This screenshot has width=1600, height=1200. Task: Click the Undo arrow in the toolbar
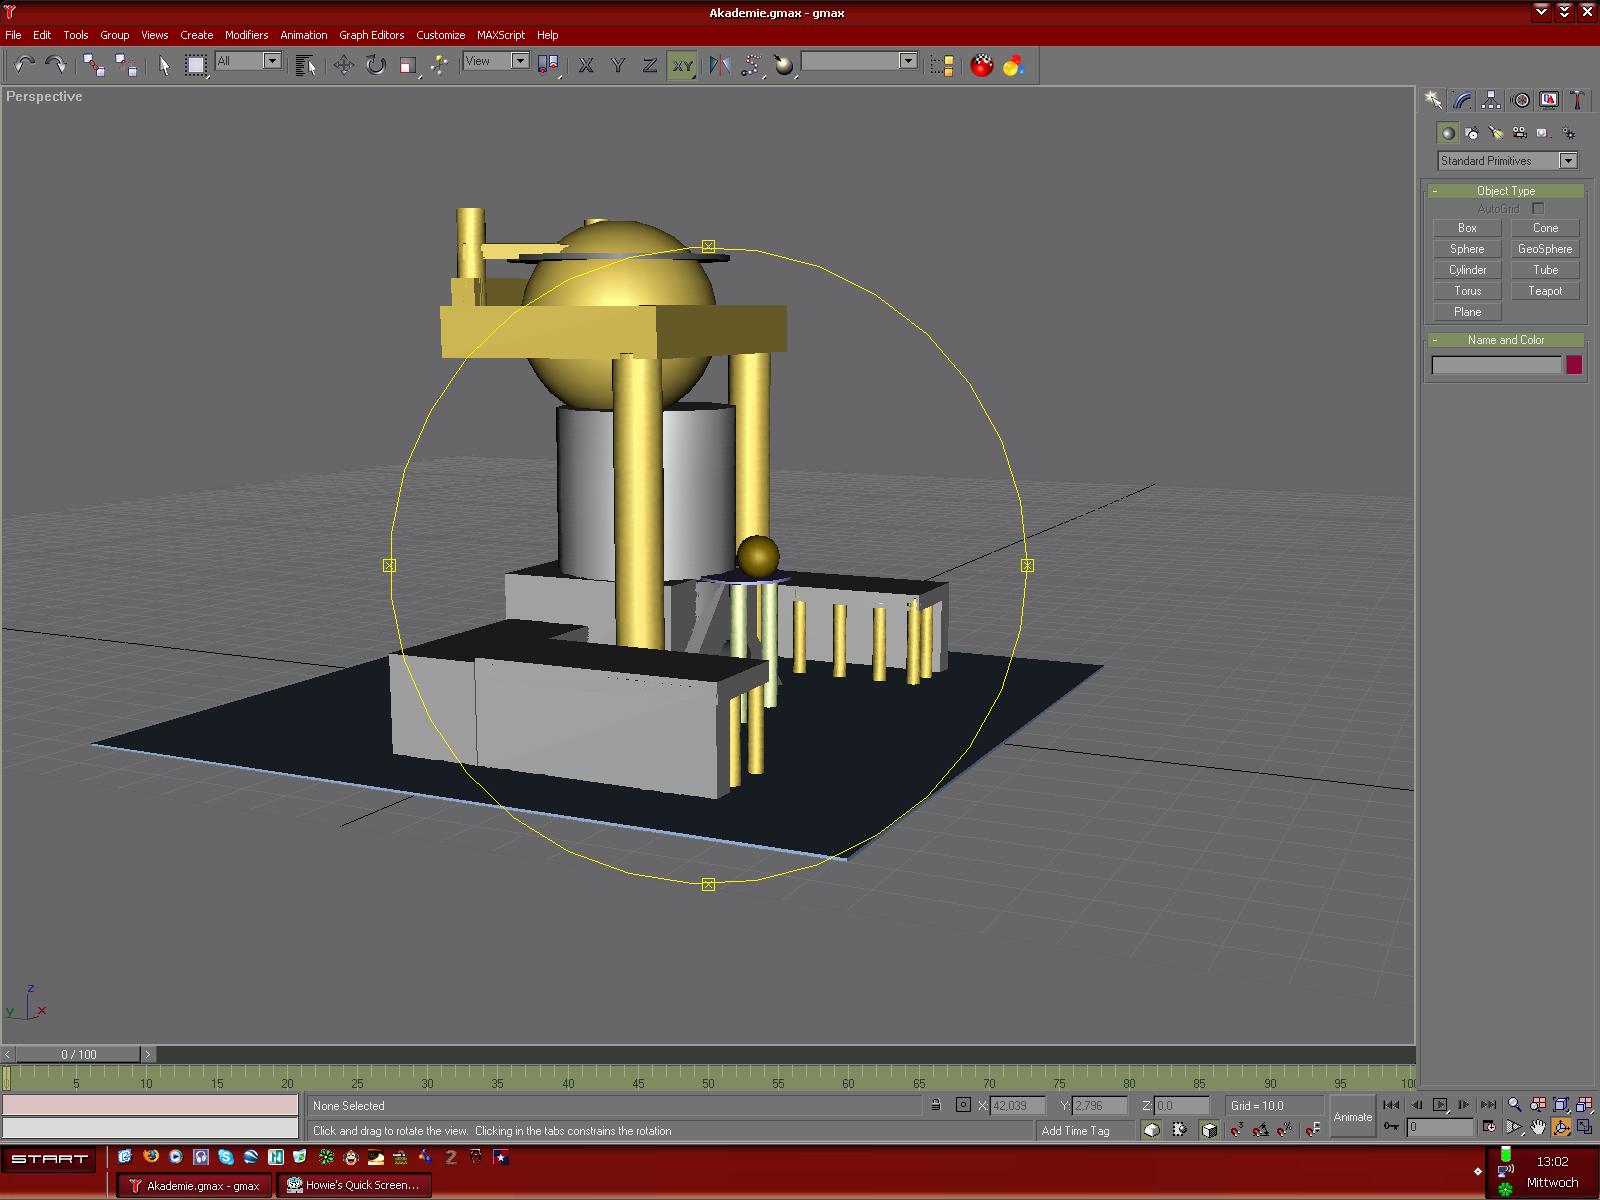click(x=24, y=65)
